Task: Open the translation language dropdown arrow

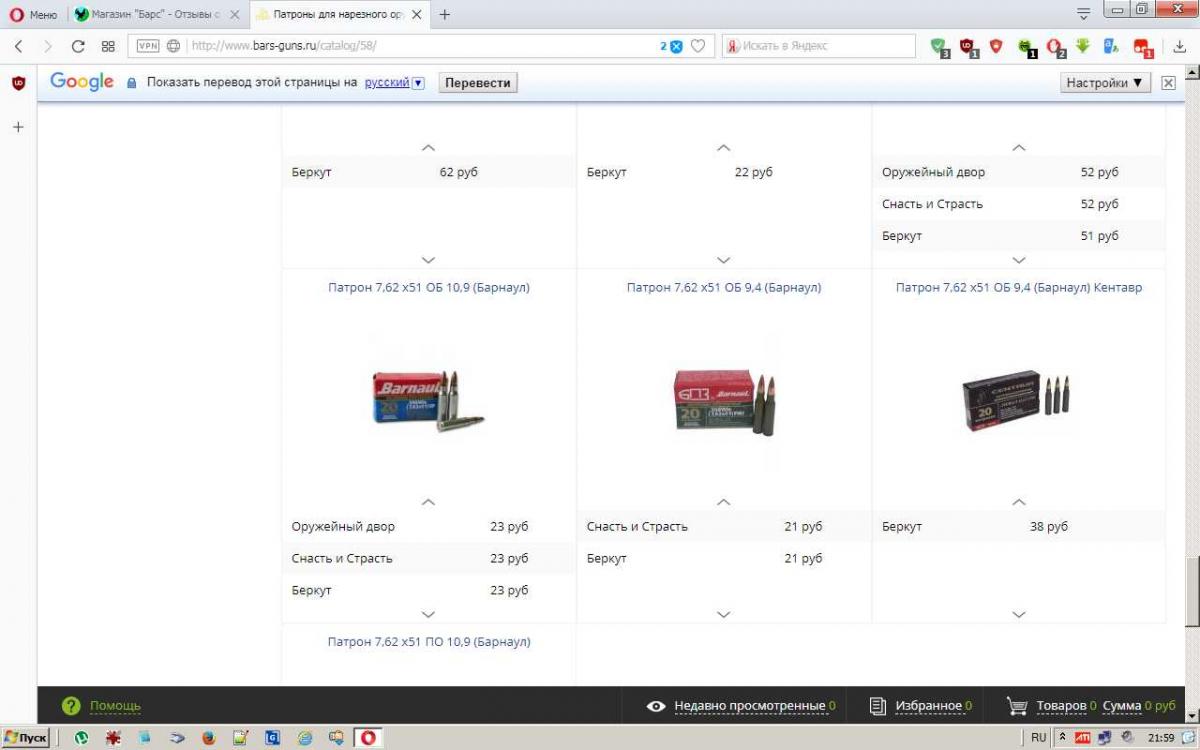Action: point(418,83)
